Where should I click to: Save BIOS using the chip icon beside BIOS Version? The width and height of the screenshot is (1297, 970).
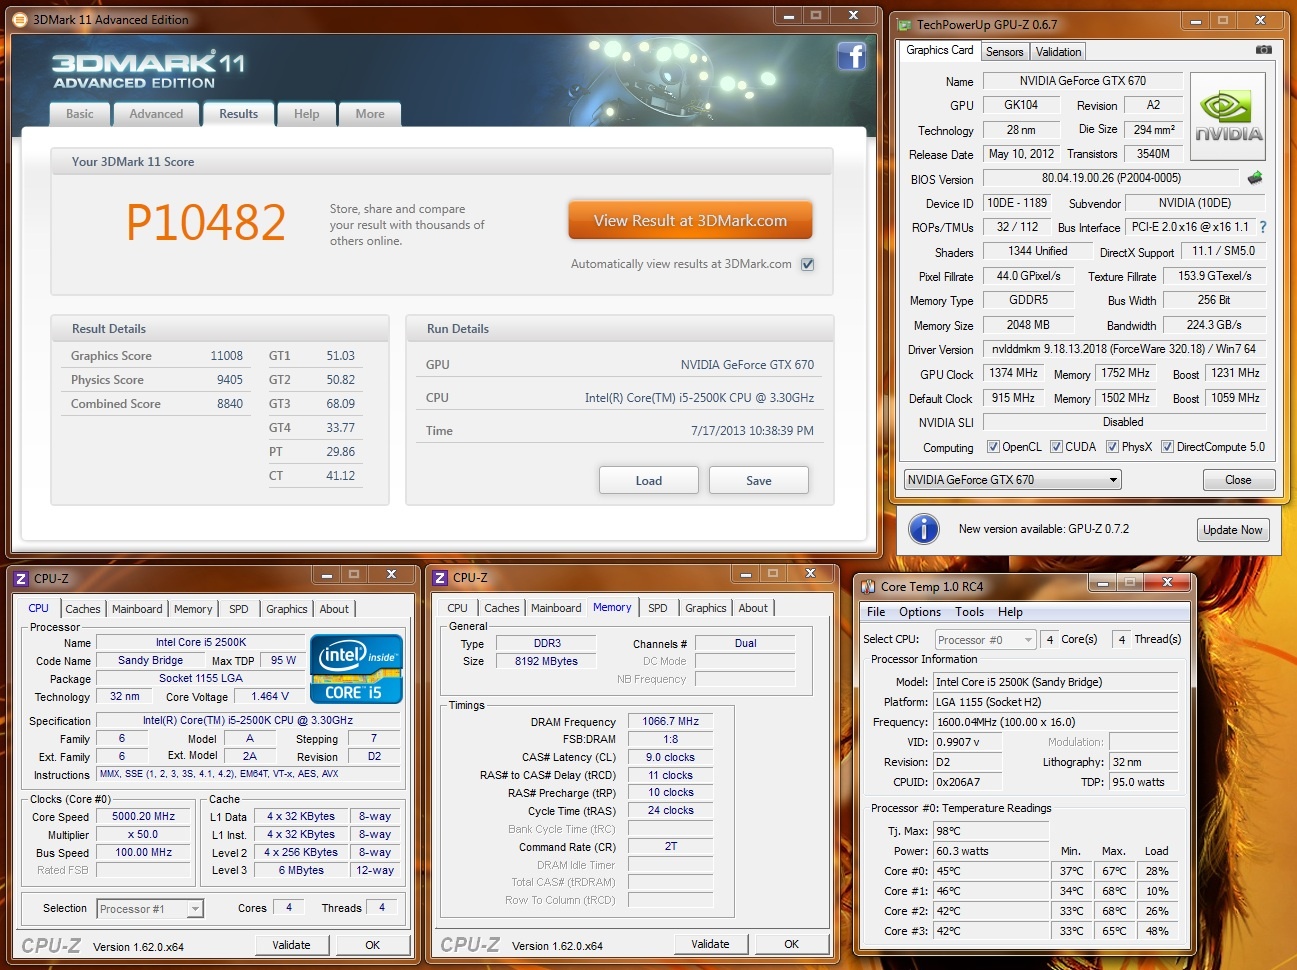point(1255,178)
